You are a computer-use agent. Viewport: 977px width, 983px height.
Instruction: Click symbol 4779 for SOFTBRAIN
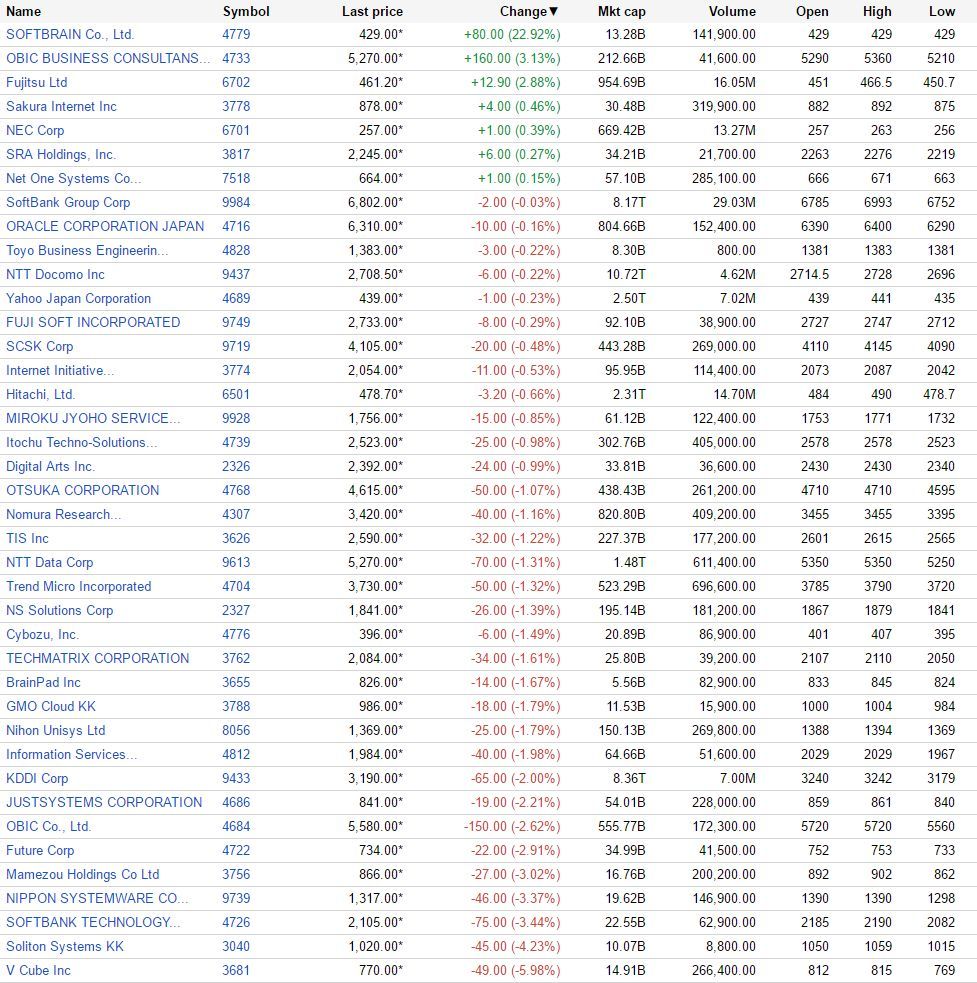point(236,34)
